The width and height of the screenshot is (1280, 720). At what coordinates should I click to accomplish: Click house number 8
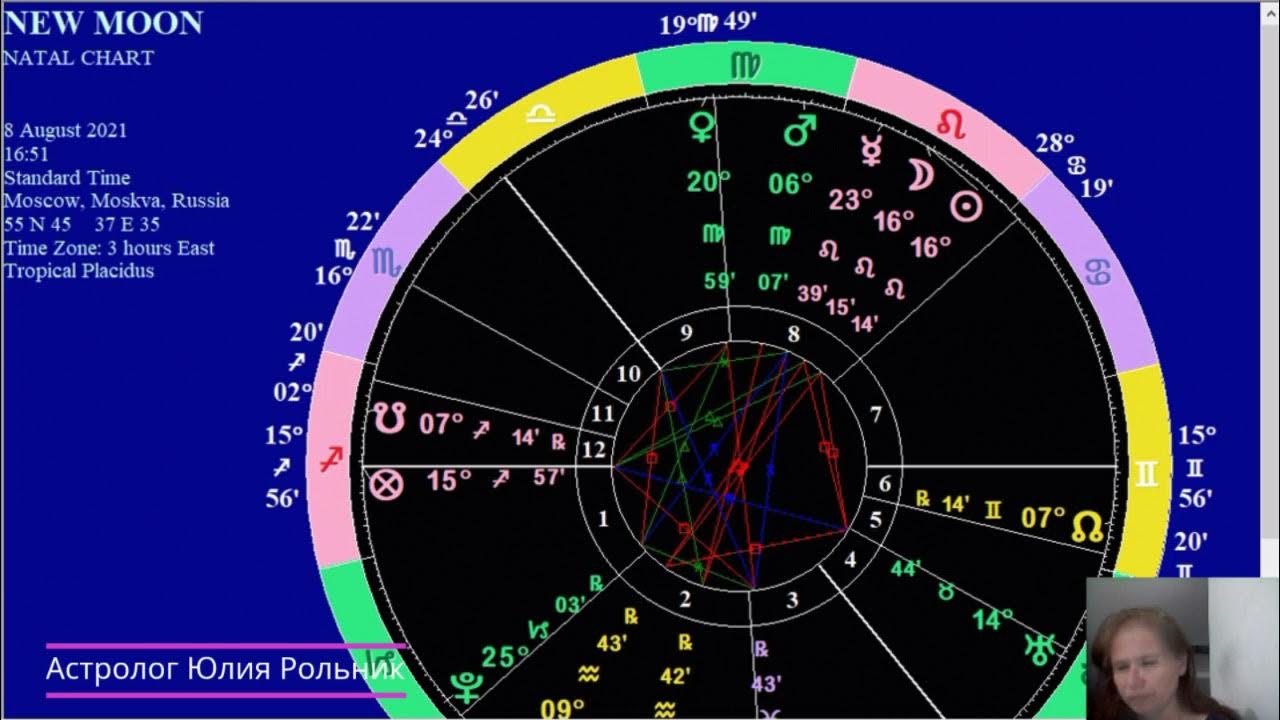pos(794,335)
